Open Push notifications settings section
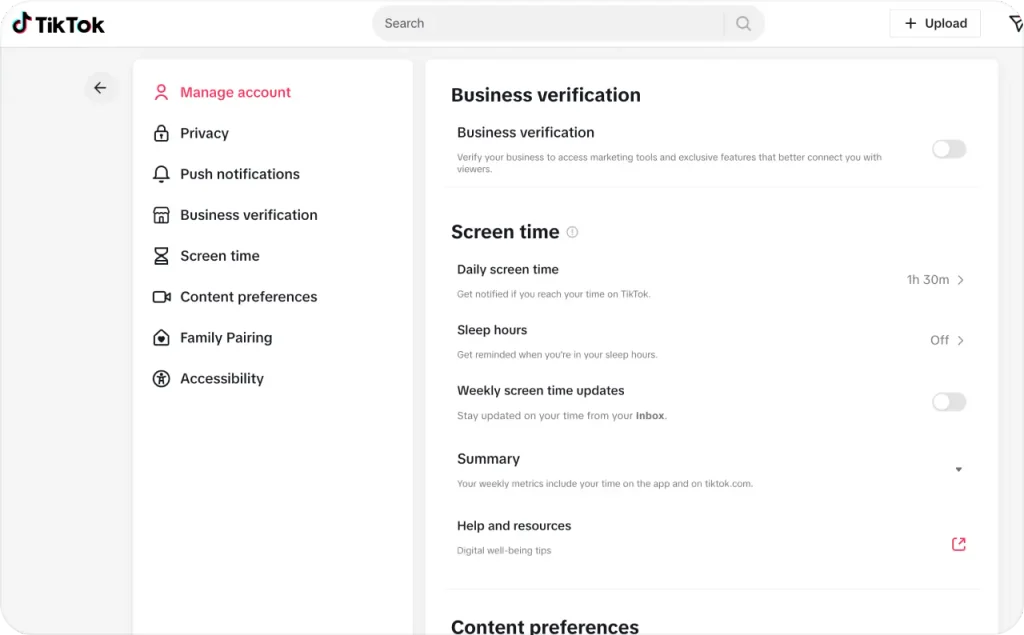The image size is (1024, 635). point(240,174)
